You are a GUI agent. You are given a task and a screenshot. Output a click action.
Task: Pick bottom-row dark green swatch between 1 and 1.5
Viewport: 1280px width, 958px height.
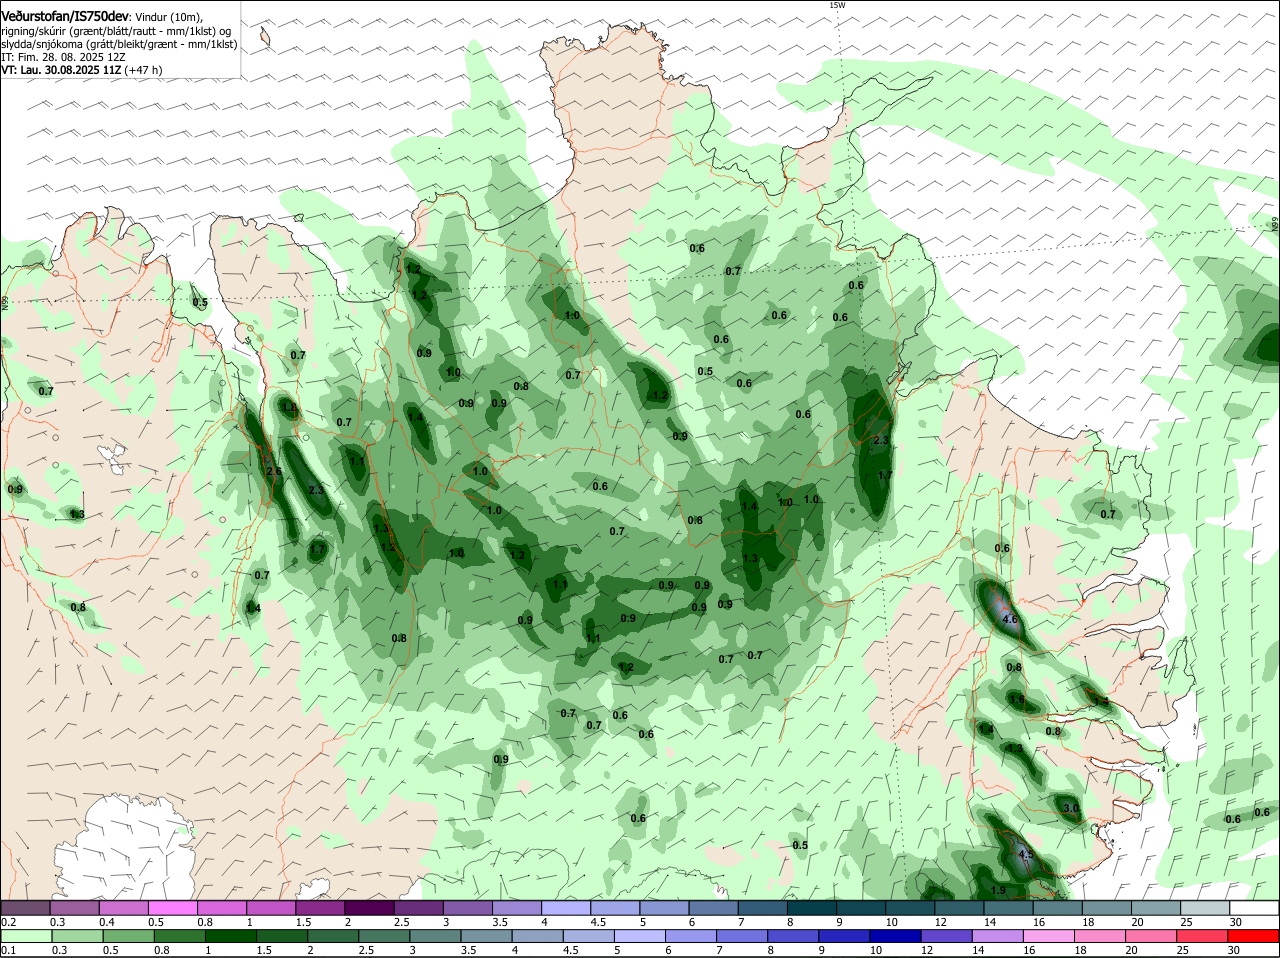coord(230,936)
